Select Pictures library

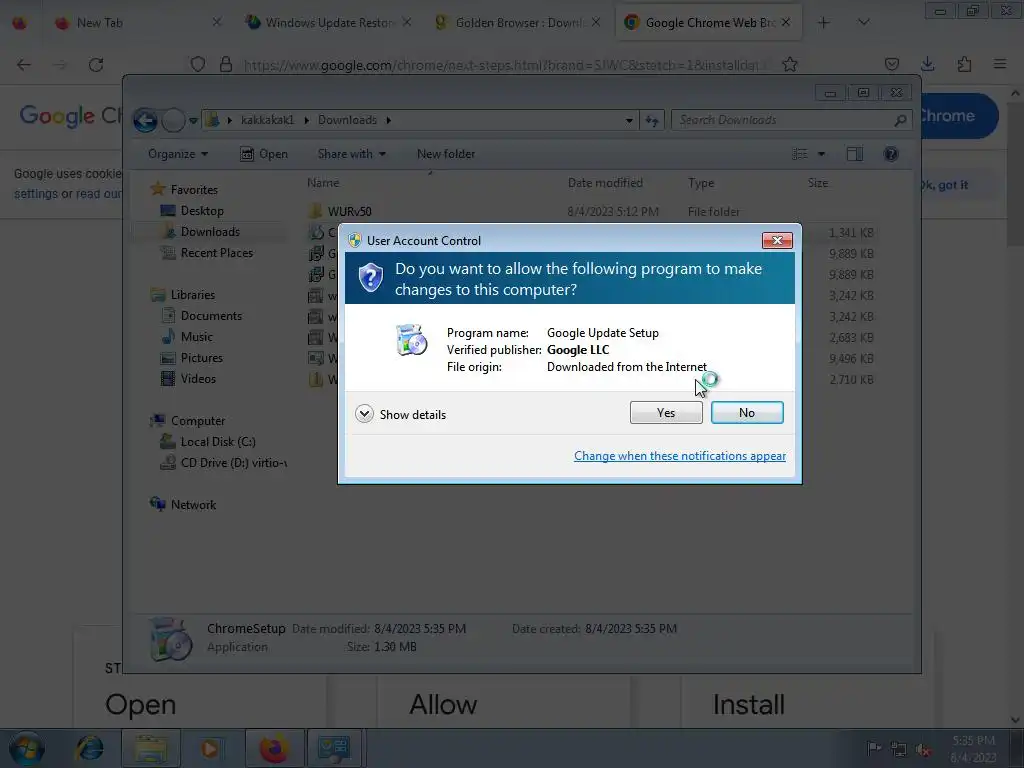pos(201,358)
